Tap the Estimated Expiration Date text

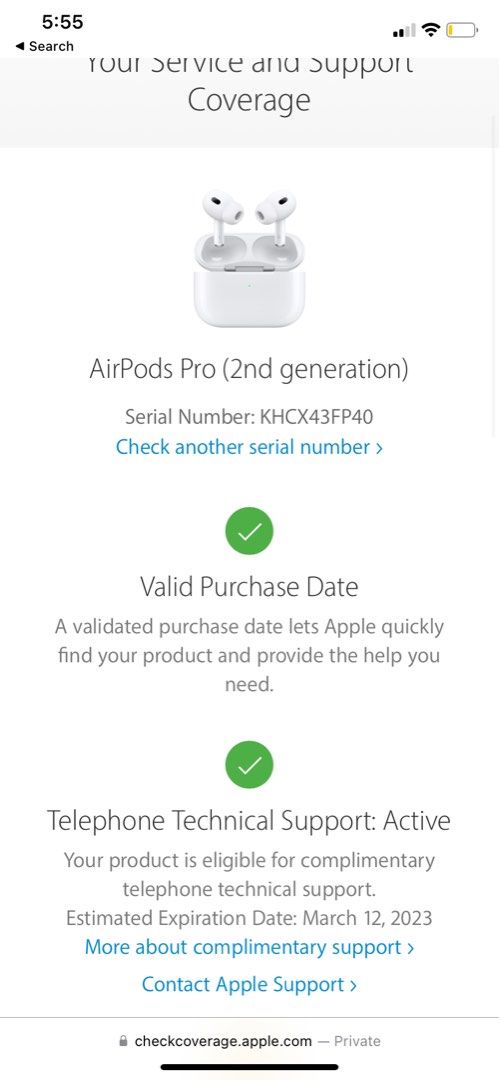point(249,918)
